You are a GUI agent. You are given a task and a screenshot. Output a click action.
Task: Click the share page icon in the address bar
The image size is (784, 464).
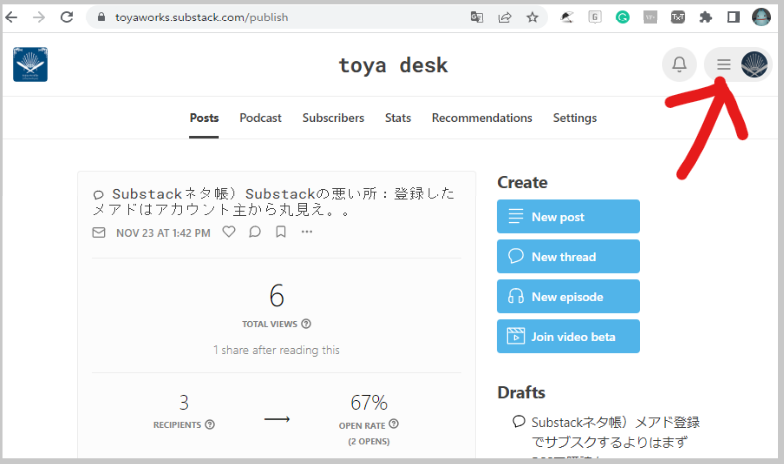coord(504,18)
